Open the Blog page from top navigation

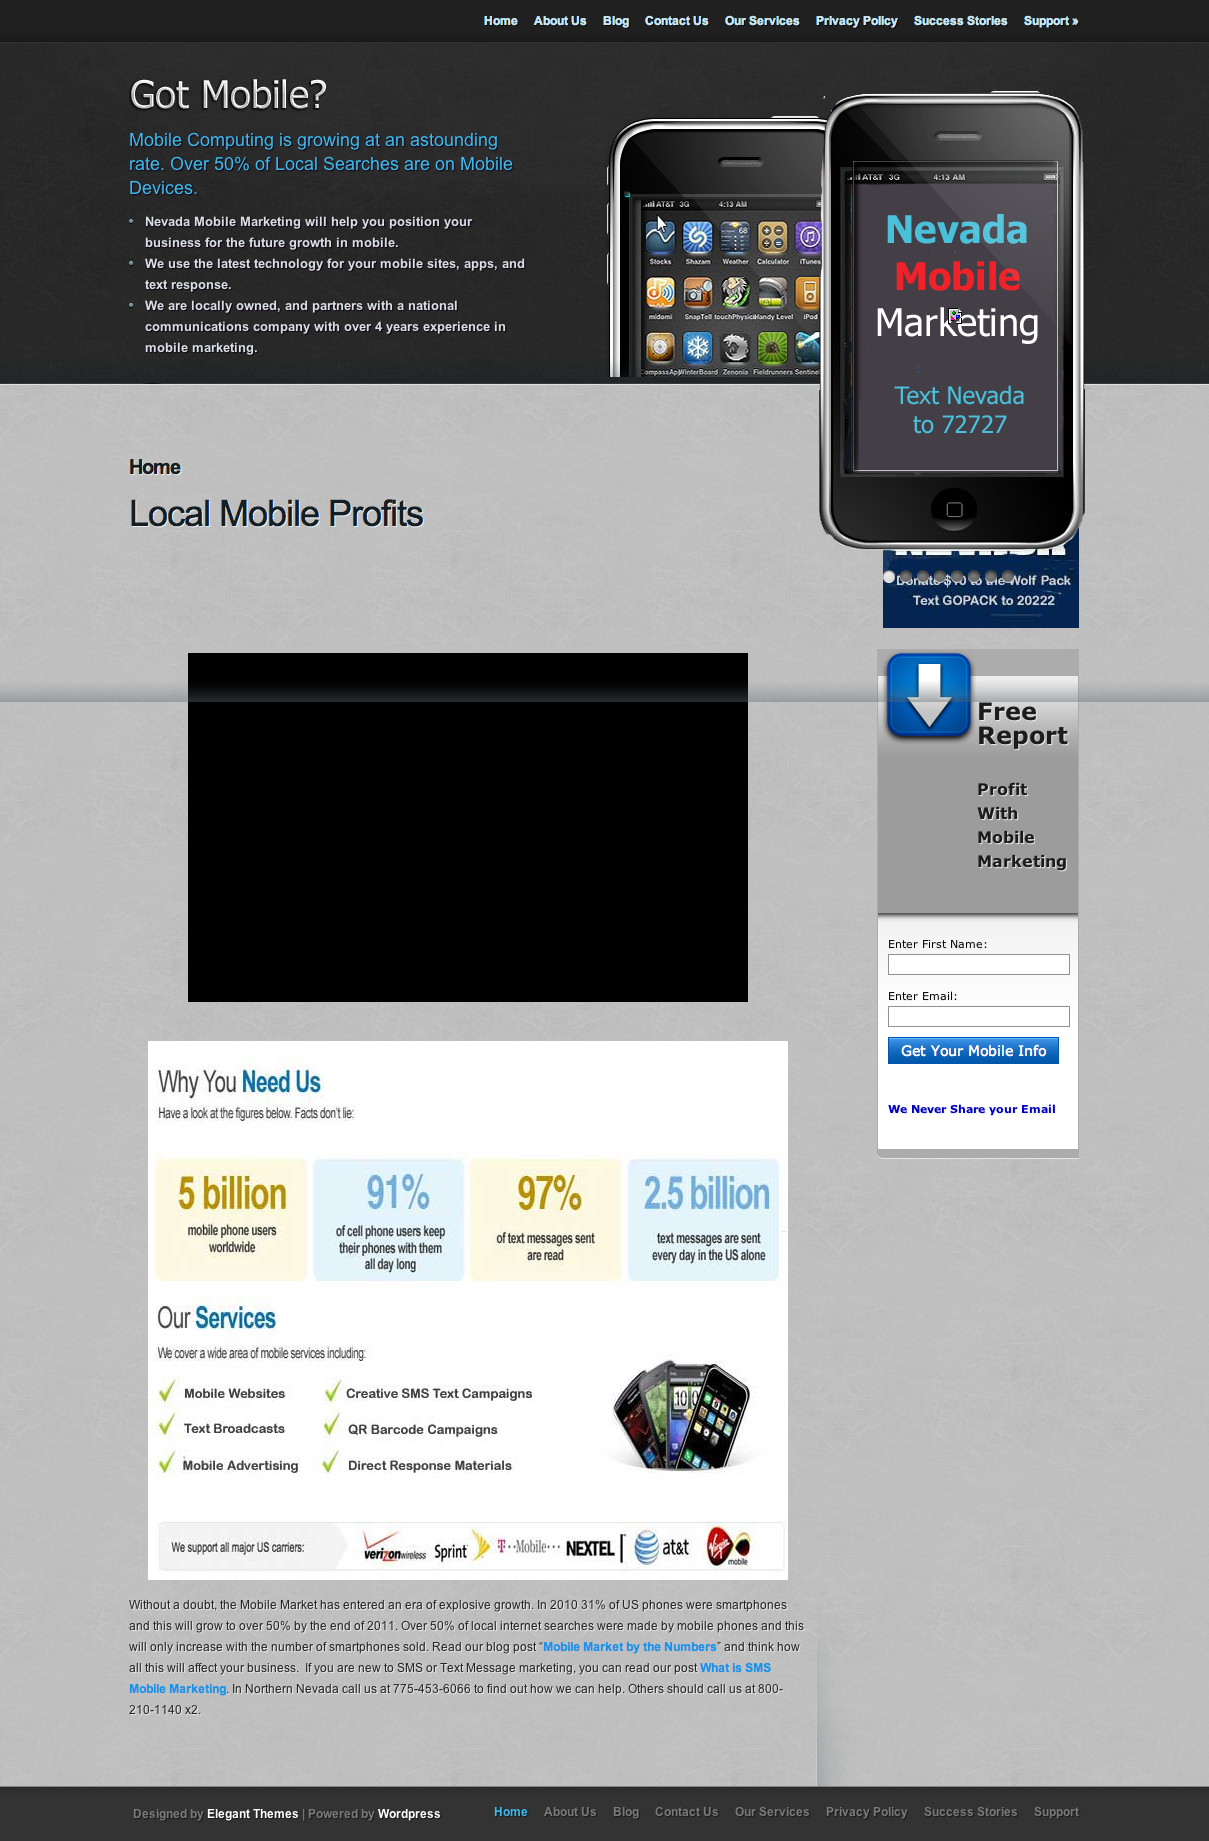coord(616,21)
